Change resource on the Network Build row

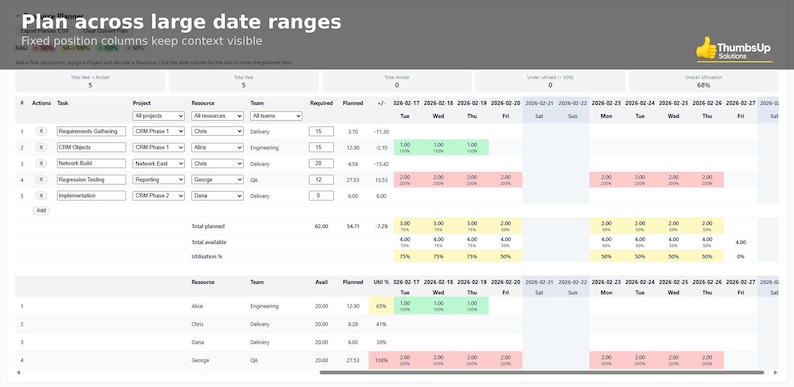pos(217,164)
